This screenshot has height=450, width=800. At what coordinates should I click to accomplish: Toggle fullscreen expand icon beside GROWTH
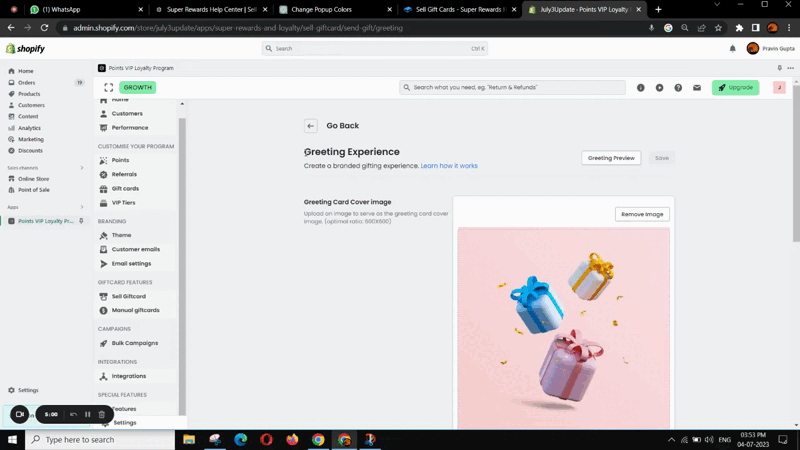[108, 87]
